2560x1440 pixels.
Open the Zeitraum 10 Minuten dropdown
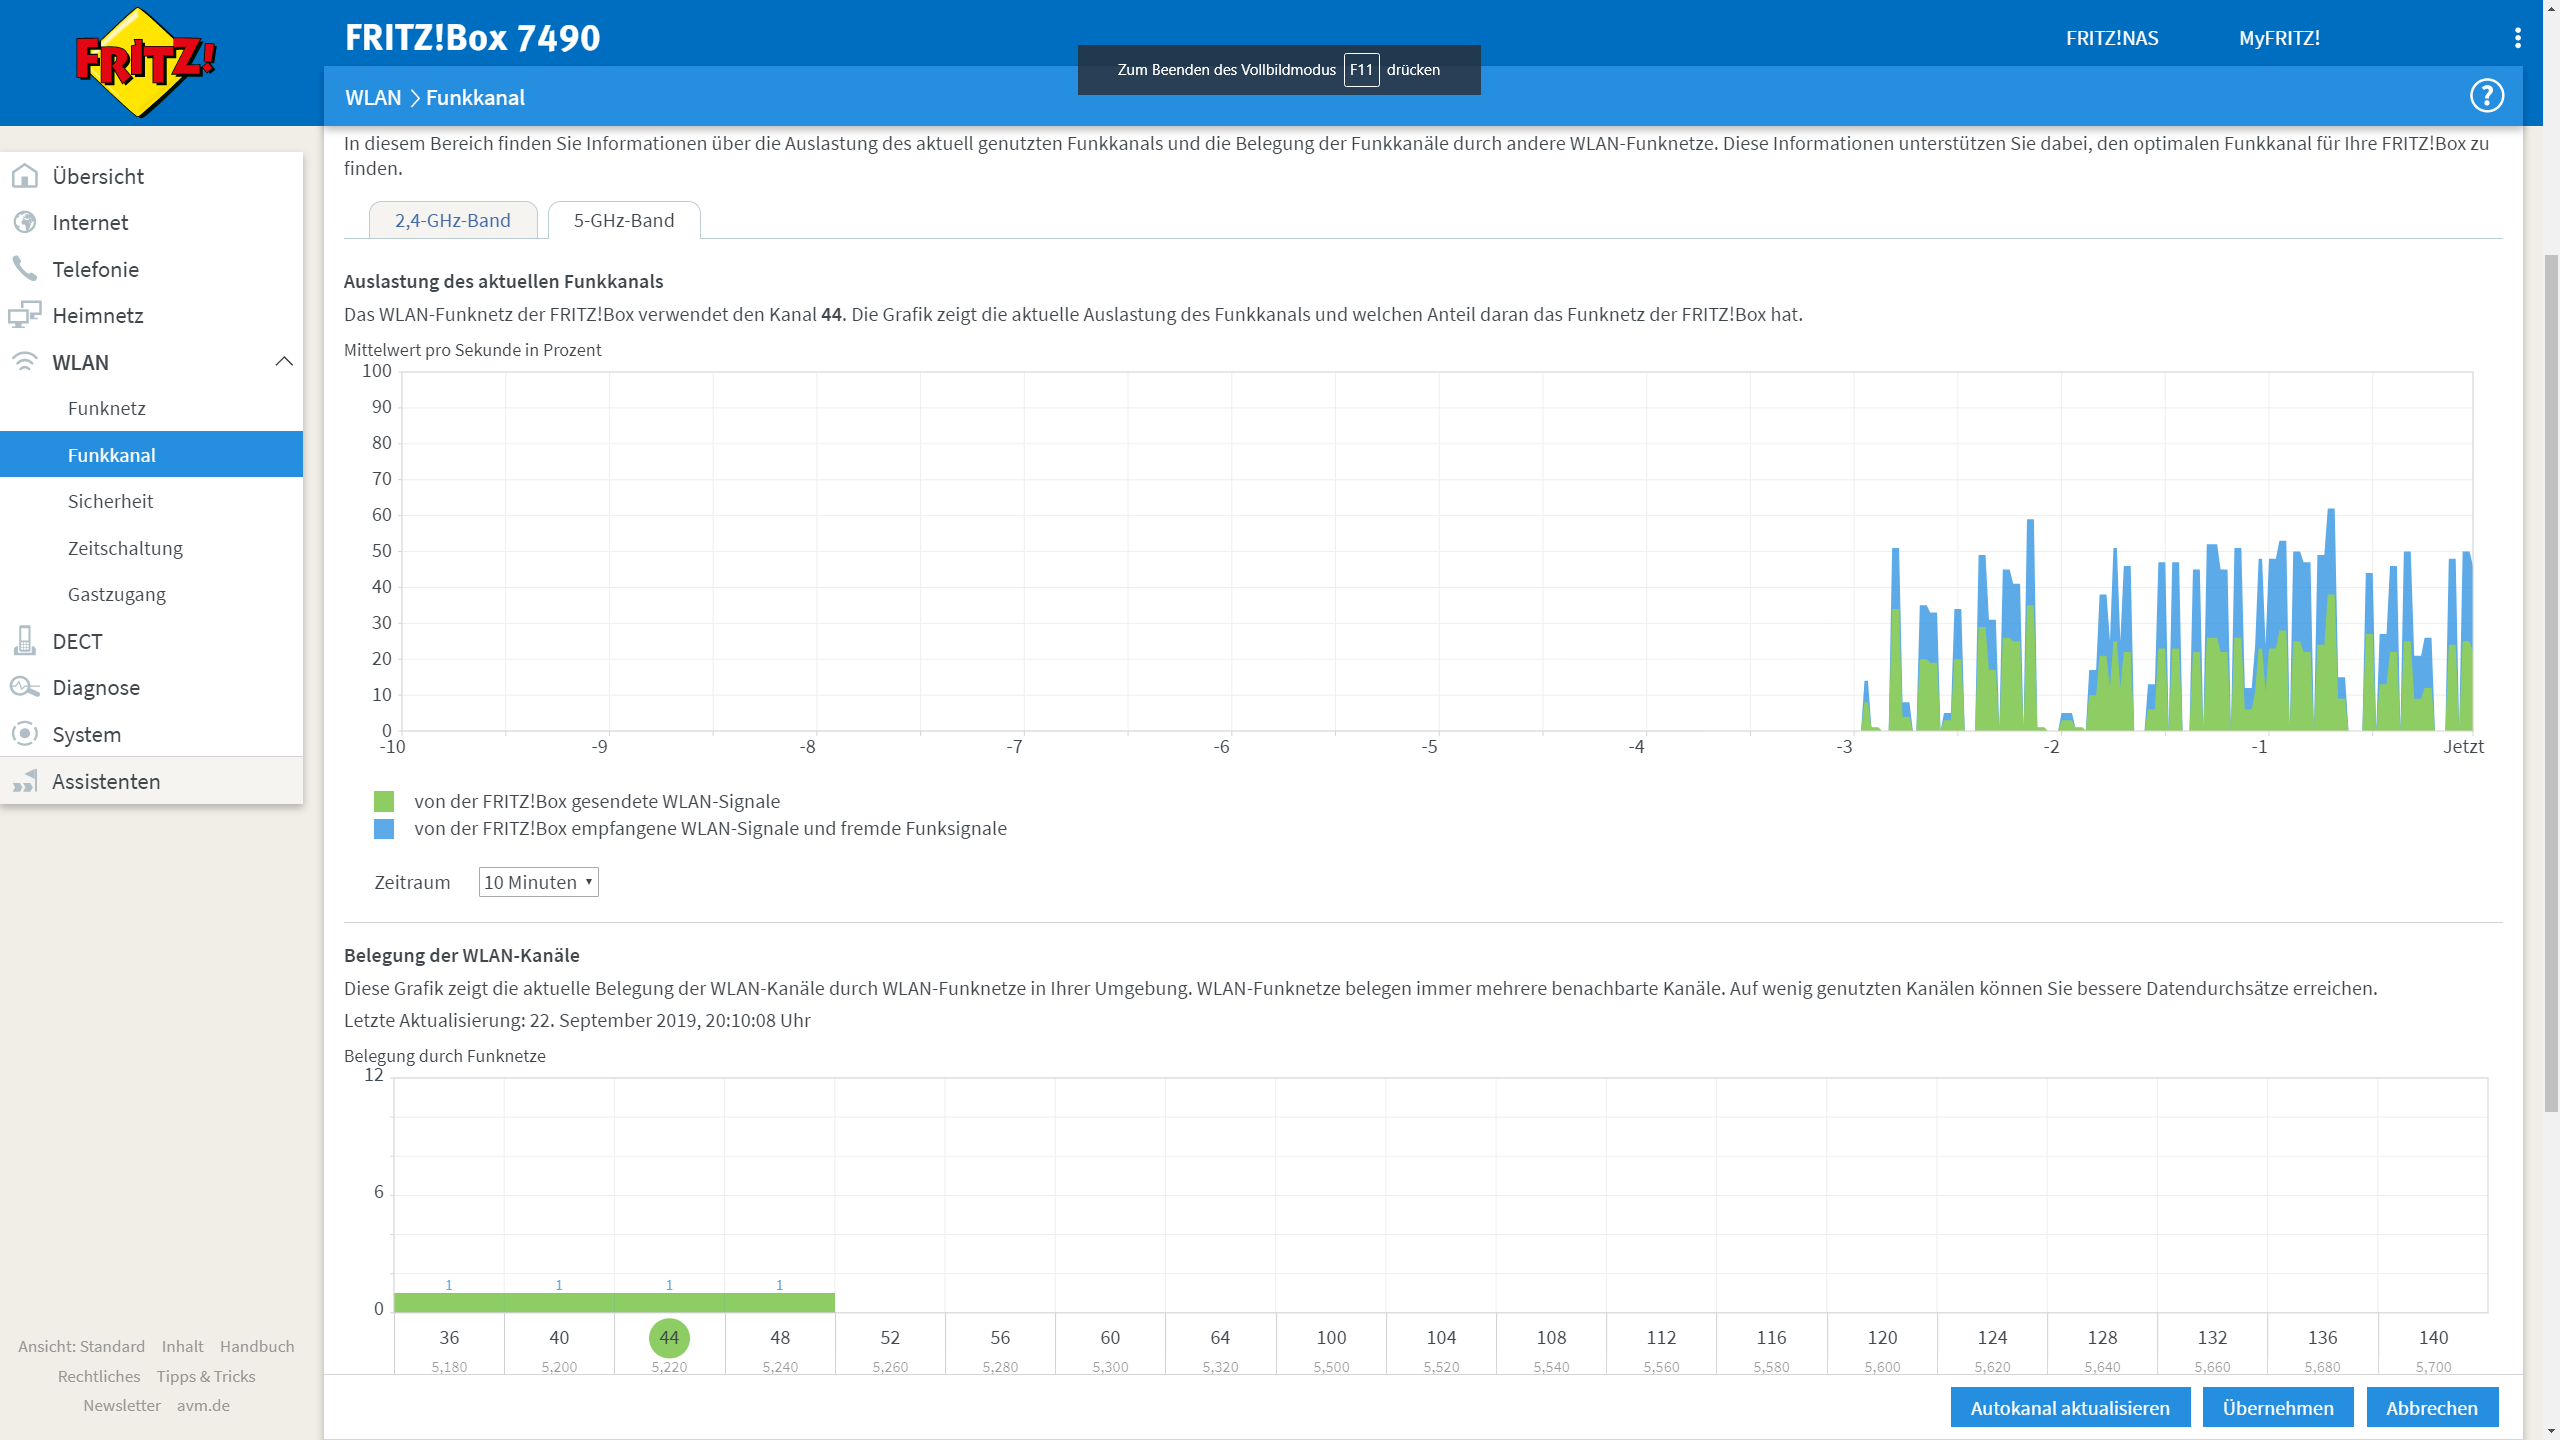[x=538, y=882]
